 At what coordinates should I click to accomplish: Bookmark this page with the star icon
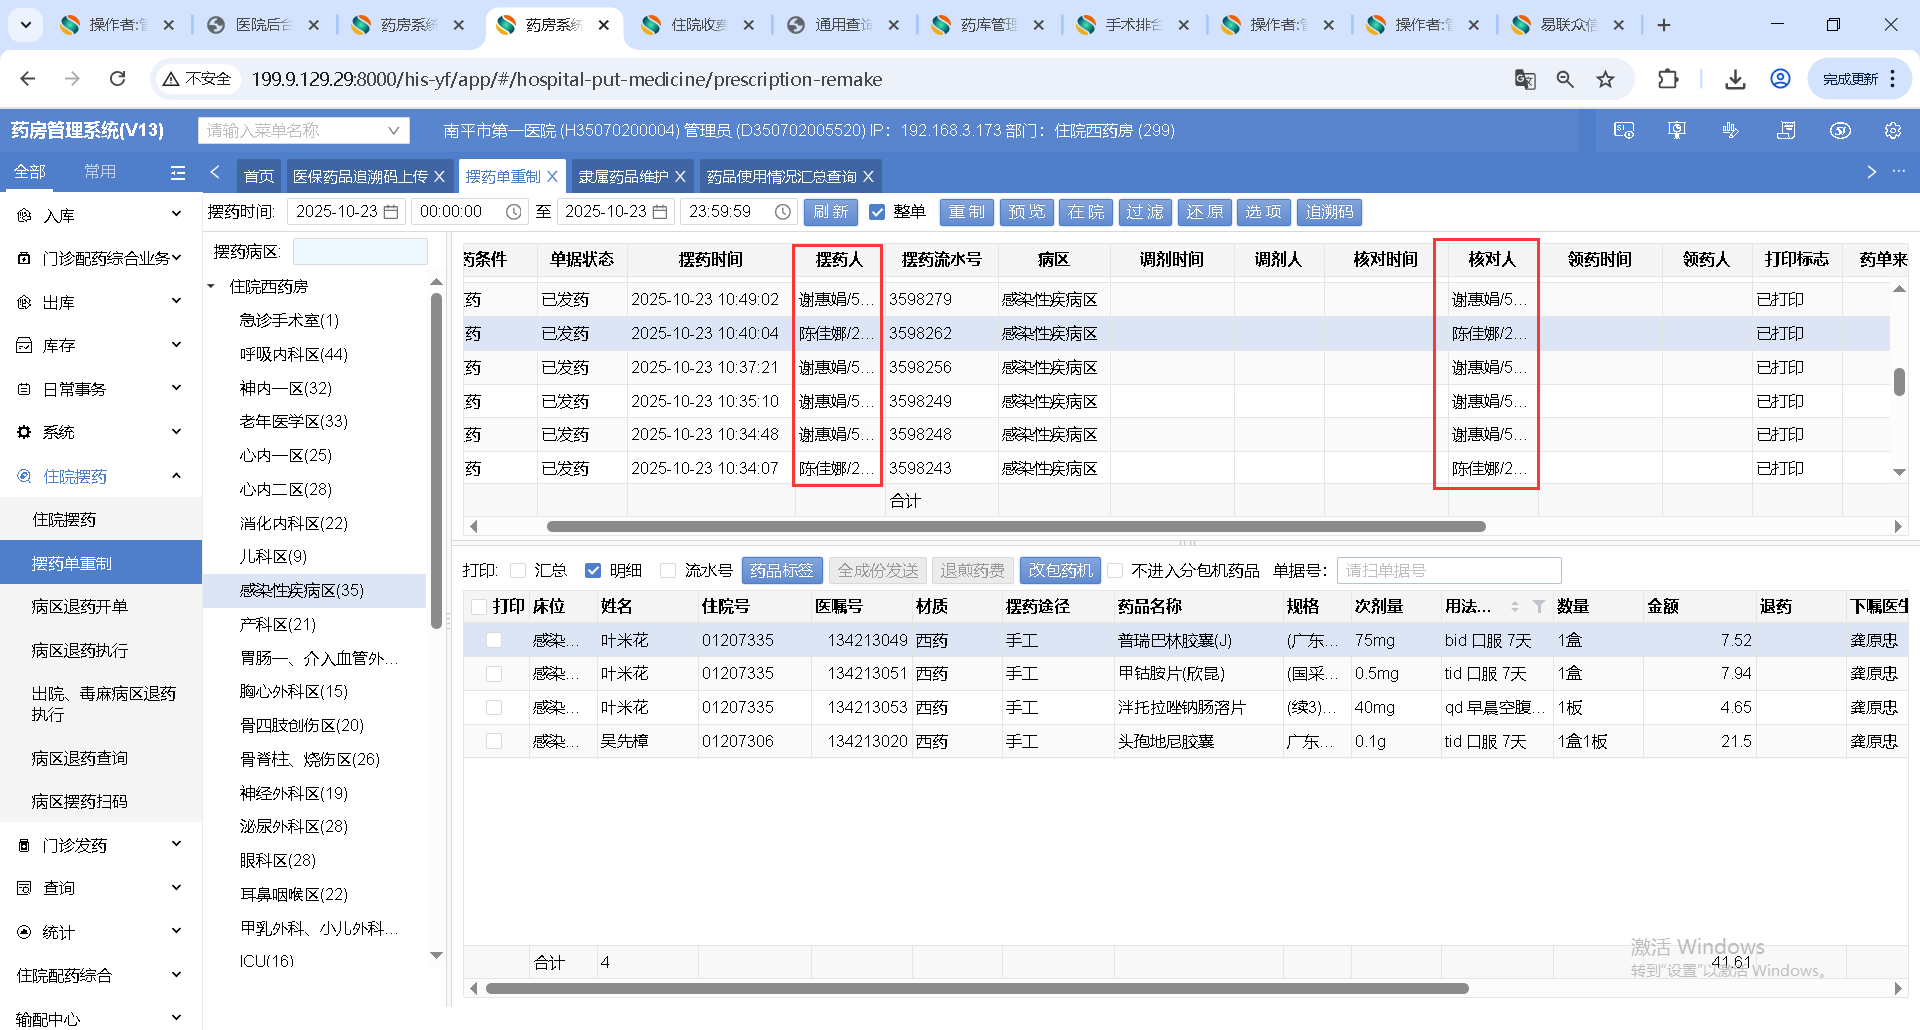coord(1605,79)
